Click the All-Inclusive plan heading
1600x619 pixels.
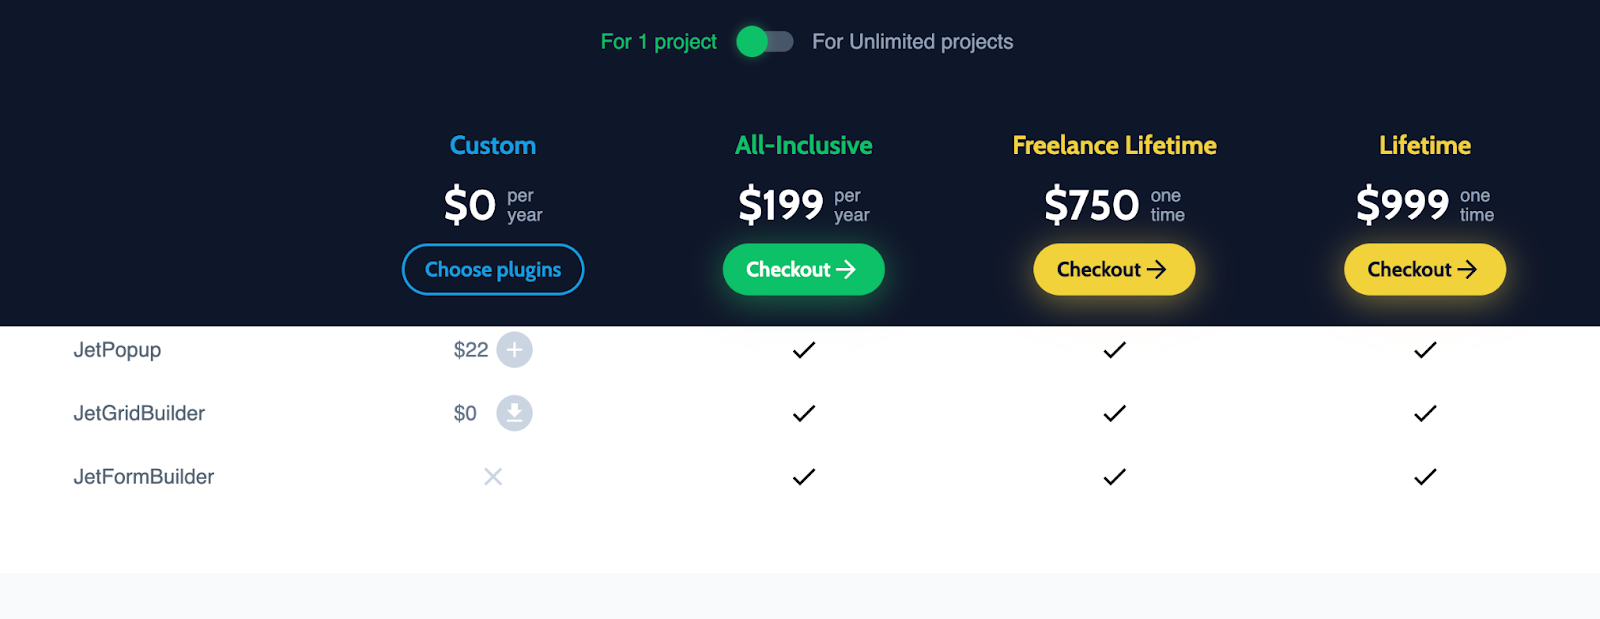pos(804,145)
